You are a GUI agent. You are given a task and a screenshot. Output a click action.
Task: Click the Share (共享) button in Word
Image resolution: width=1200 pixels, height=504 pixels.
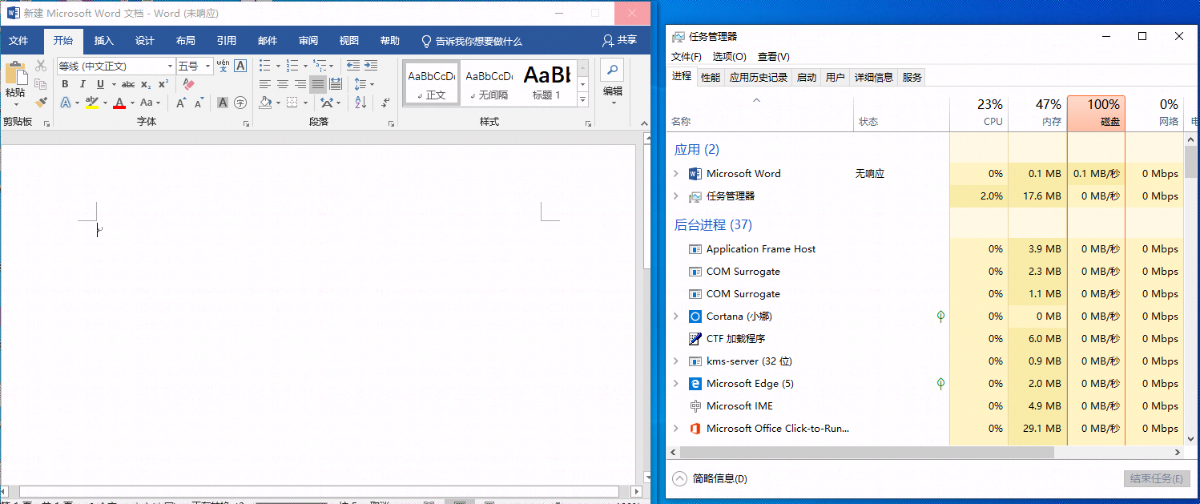point(619,41)
